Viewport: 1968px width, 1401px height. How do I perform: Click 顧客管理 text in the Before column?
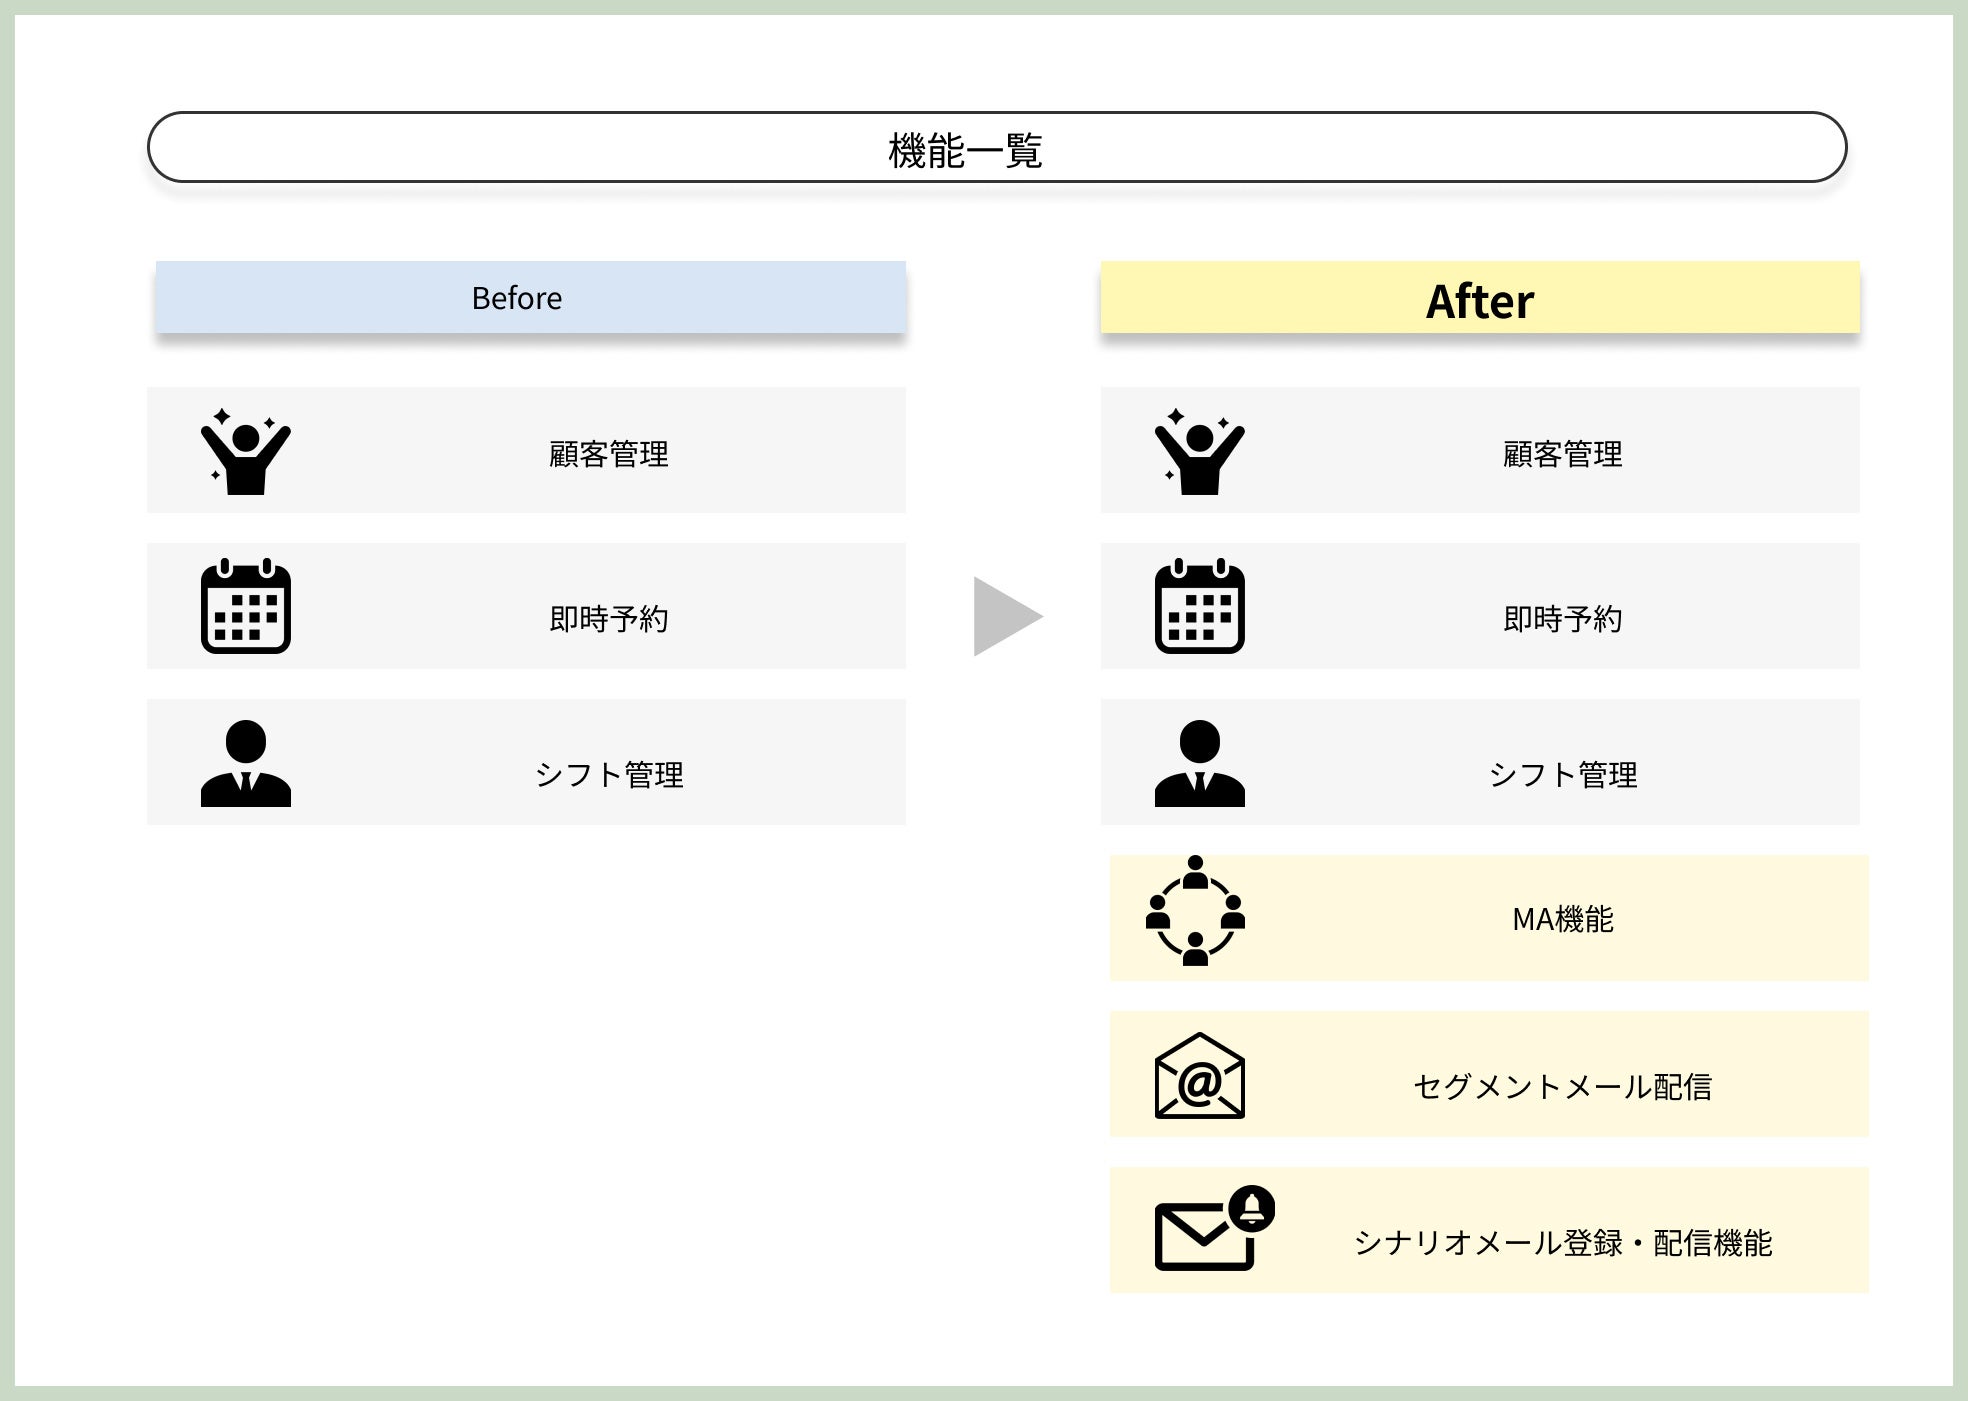tap(608, 454)
